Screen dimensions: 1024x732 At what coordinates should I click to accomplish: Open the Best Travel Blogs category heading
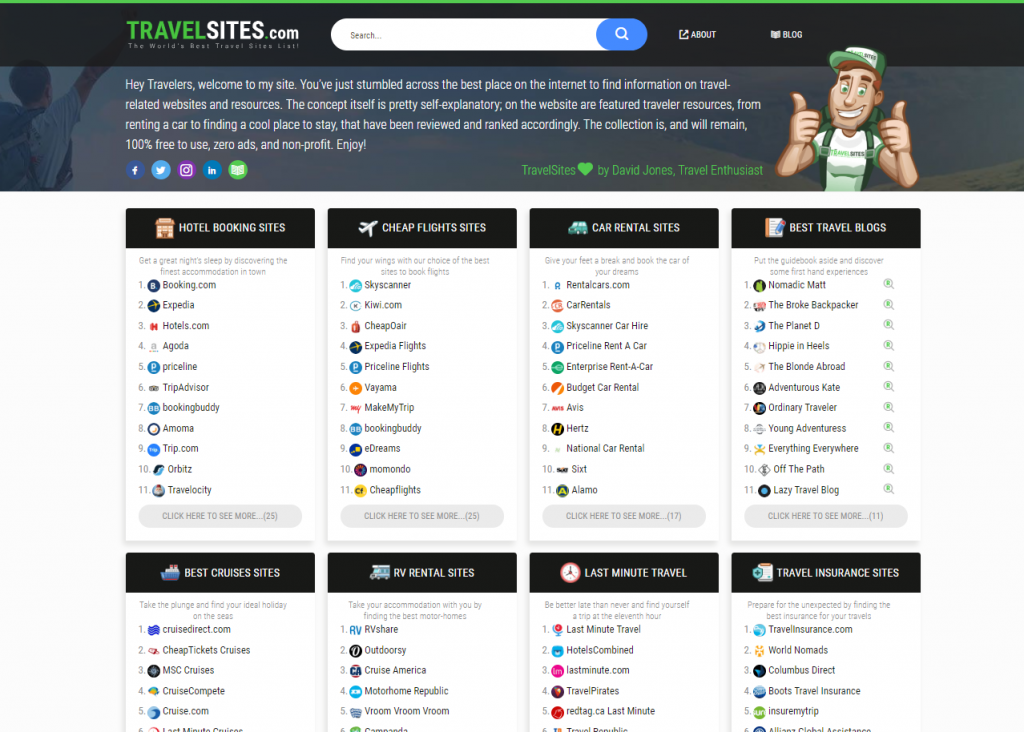pyautogui.click(x=837, y=228)
